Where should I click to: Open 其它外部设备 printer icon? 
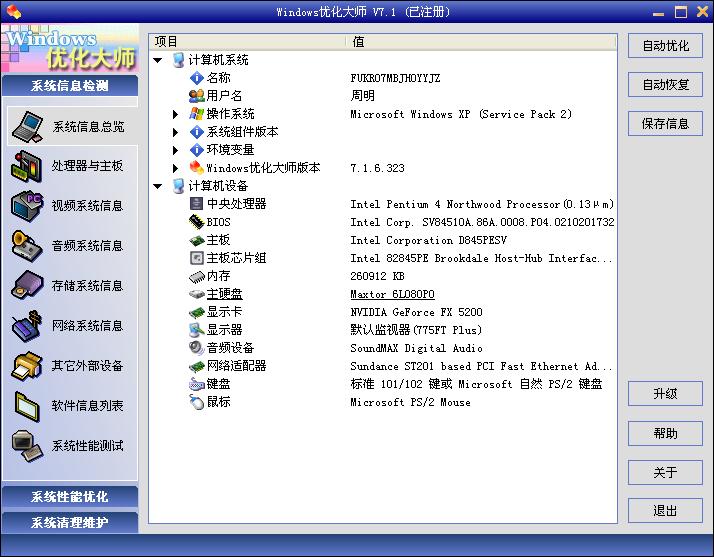pos(27,366)
